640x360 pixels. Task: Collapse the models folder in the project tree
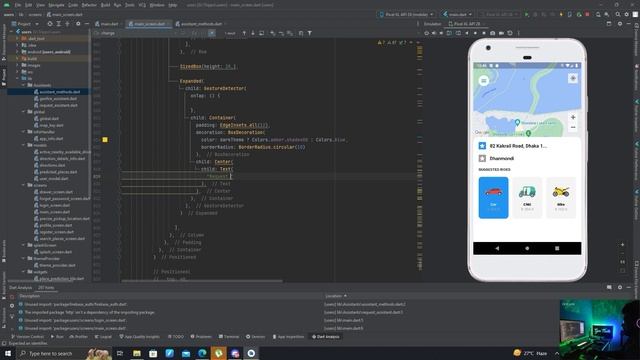coord(24,145)
